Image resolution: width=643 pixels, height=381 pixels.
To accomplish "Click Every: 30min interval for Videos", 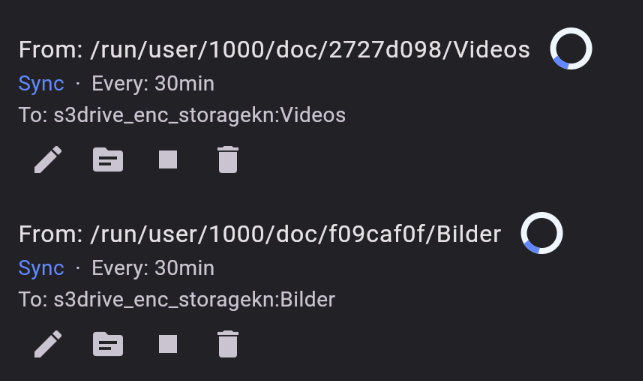I will click(x=153, y=84).
